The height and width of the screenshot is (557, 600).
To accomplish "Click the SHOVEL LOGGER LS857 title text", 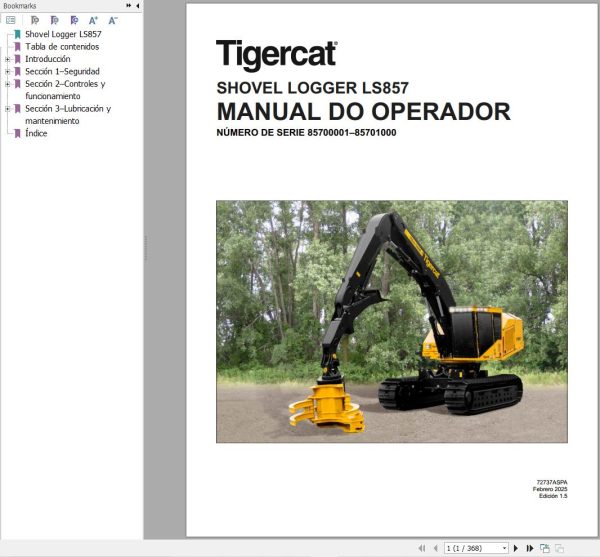I will [x=313, y=88].
